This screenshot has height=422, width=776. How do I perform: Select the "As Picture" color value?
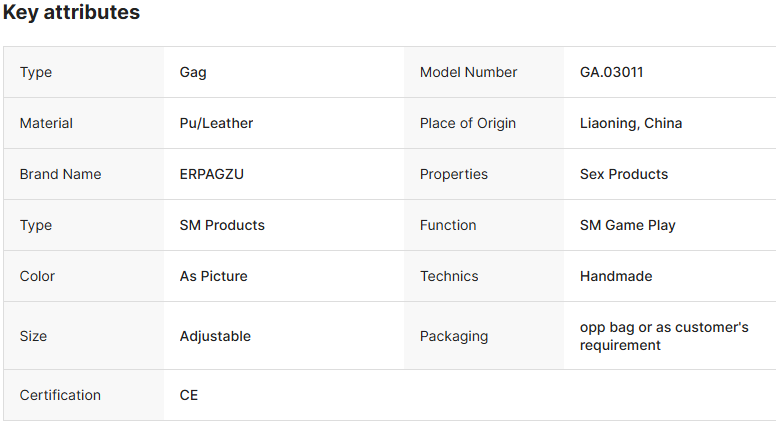coord(213,276)
